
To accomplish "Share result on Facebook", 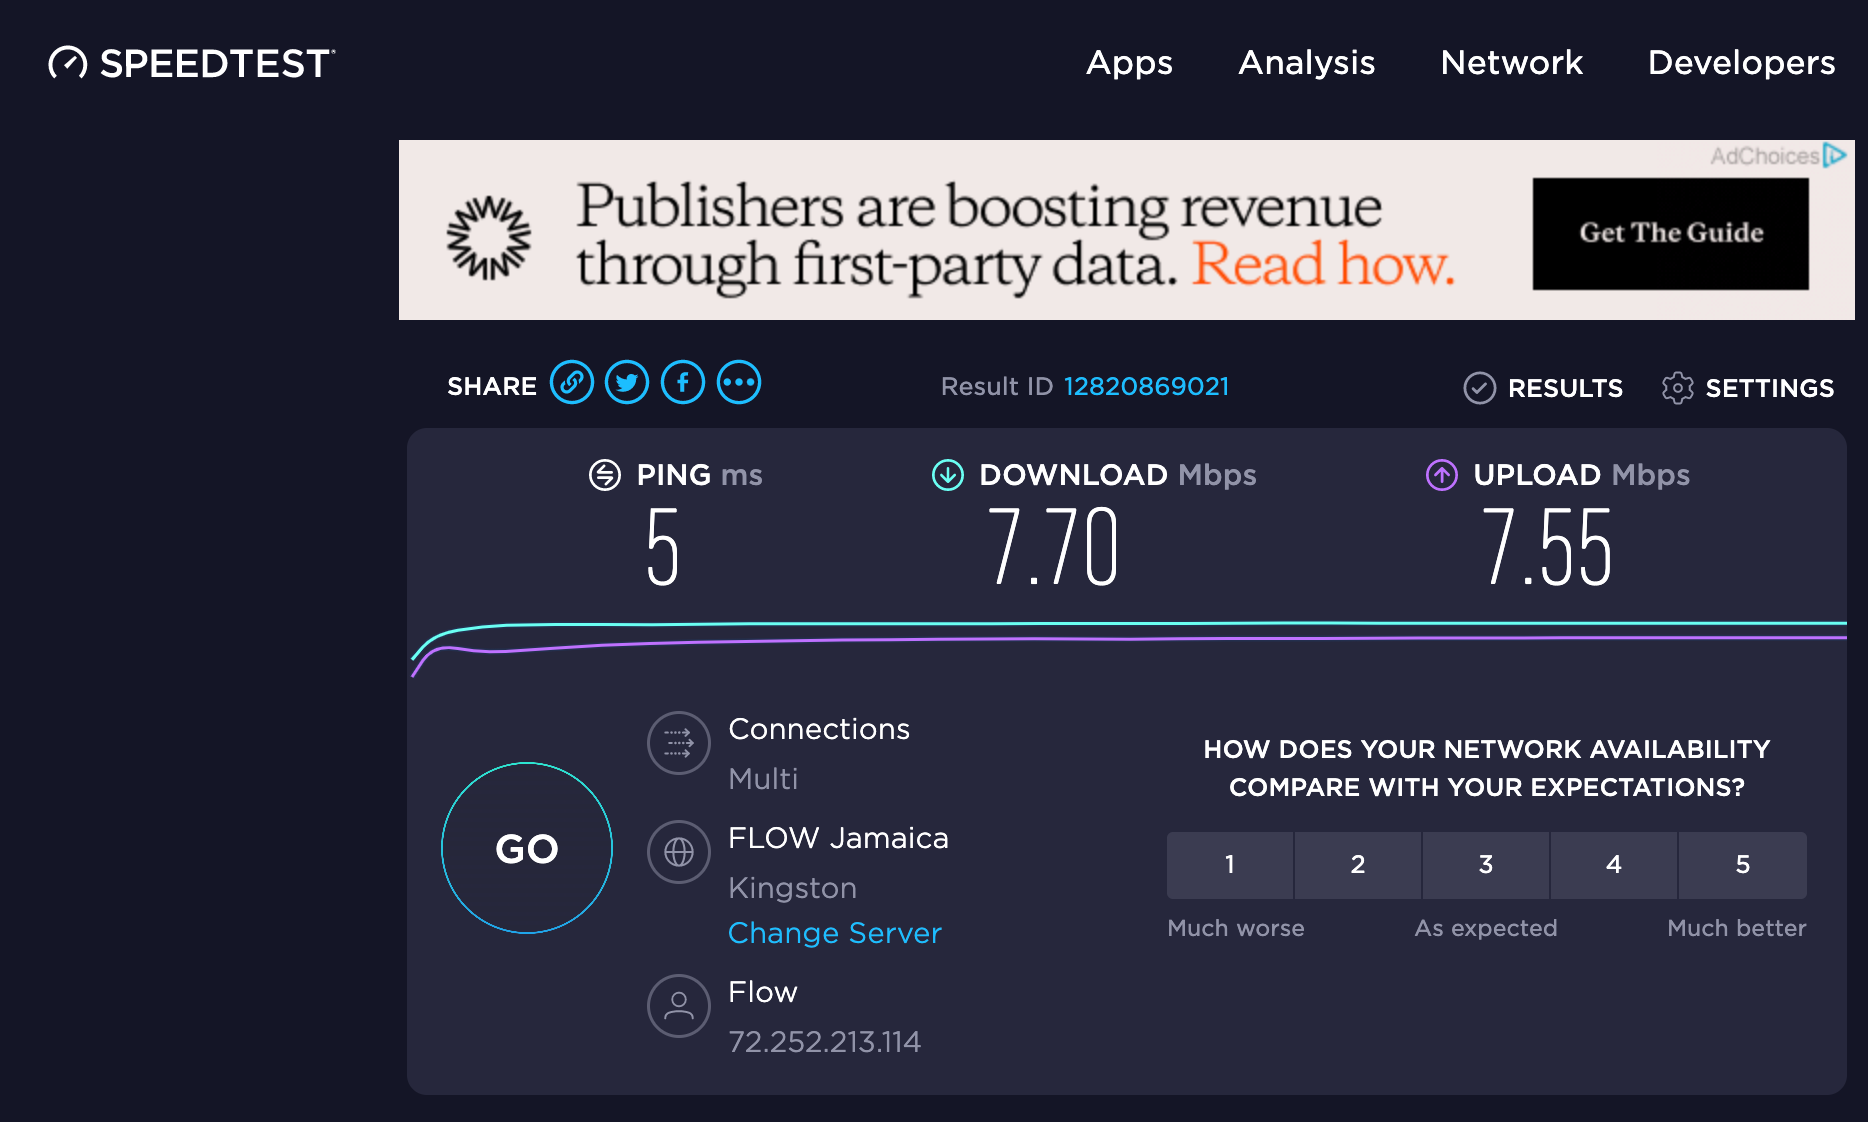I will [x=683, y=382].
